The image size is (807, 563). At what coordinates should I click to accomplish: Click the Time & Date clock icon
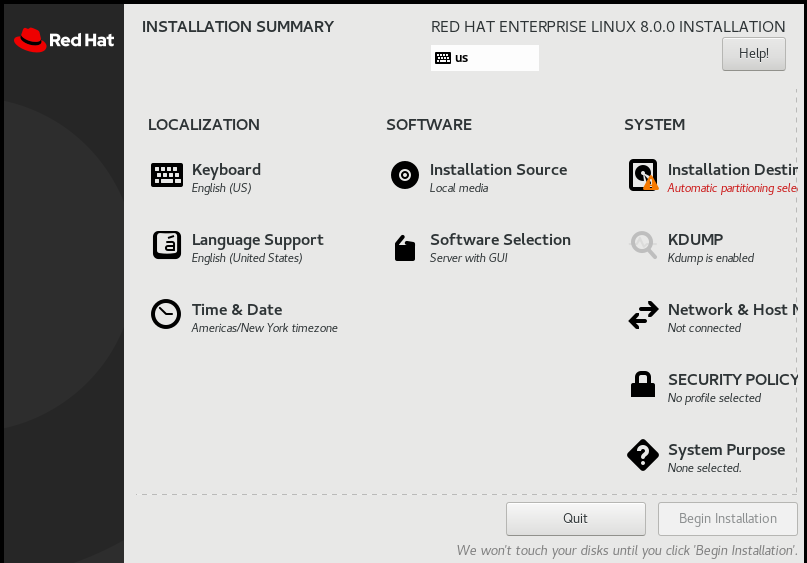tap(166, 314)
